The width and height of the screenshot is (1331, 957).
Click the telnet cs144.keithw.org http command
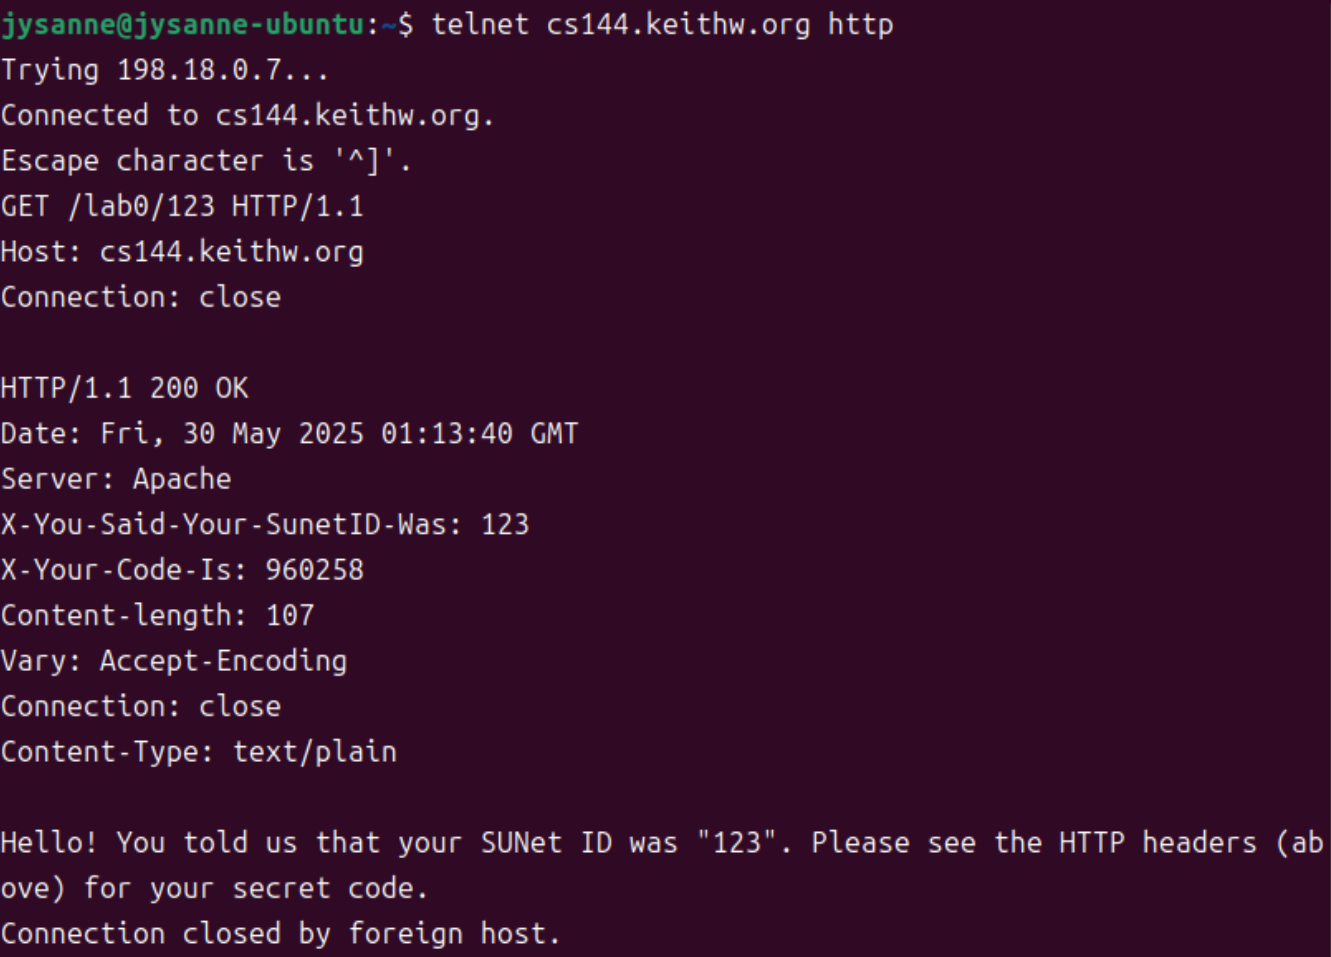click(662, 24)
